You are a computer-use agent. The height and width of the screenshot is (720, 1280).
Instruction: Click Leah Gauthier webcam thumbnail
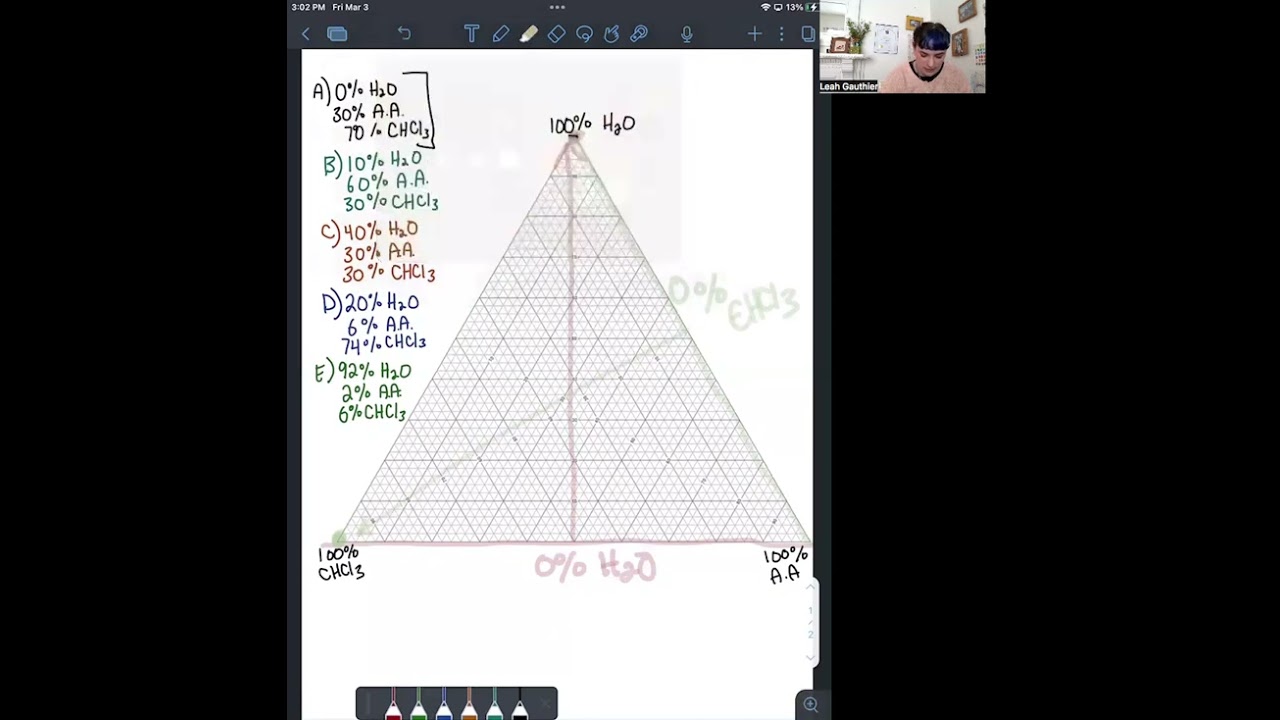click(902, 47)
